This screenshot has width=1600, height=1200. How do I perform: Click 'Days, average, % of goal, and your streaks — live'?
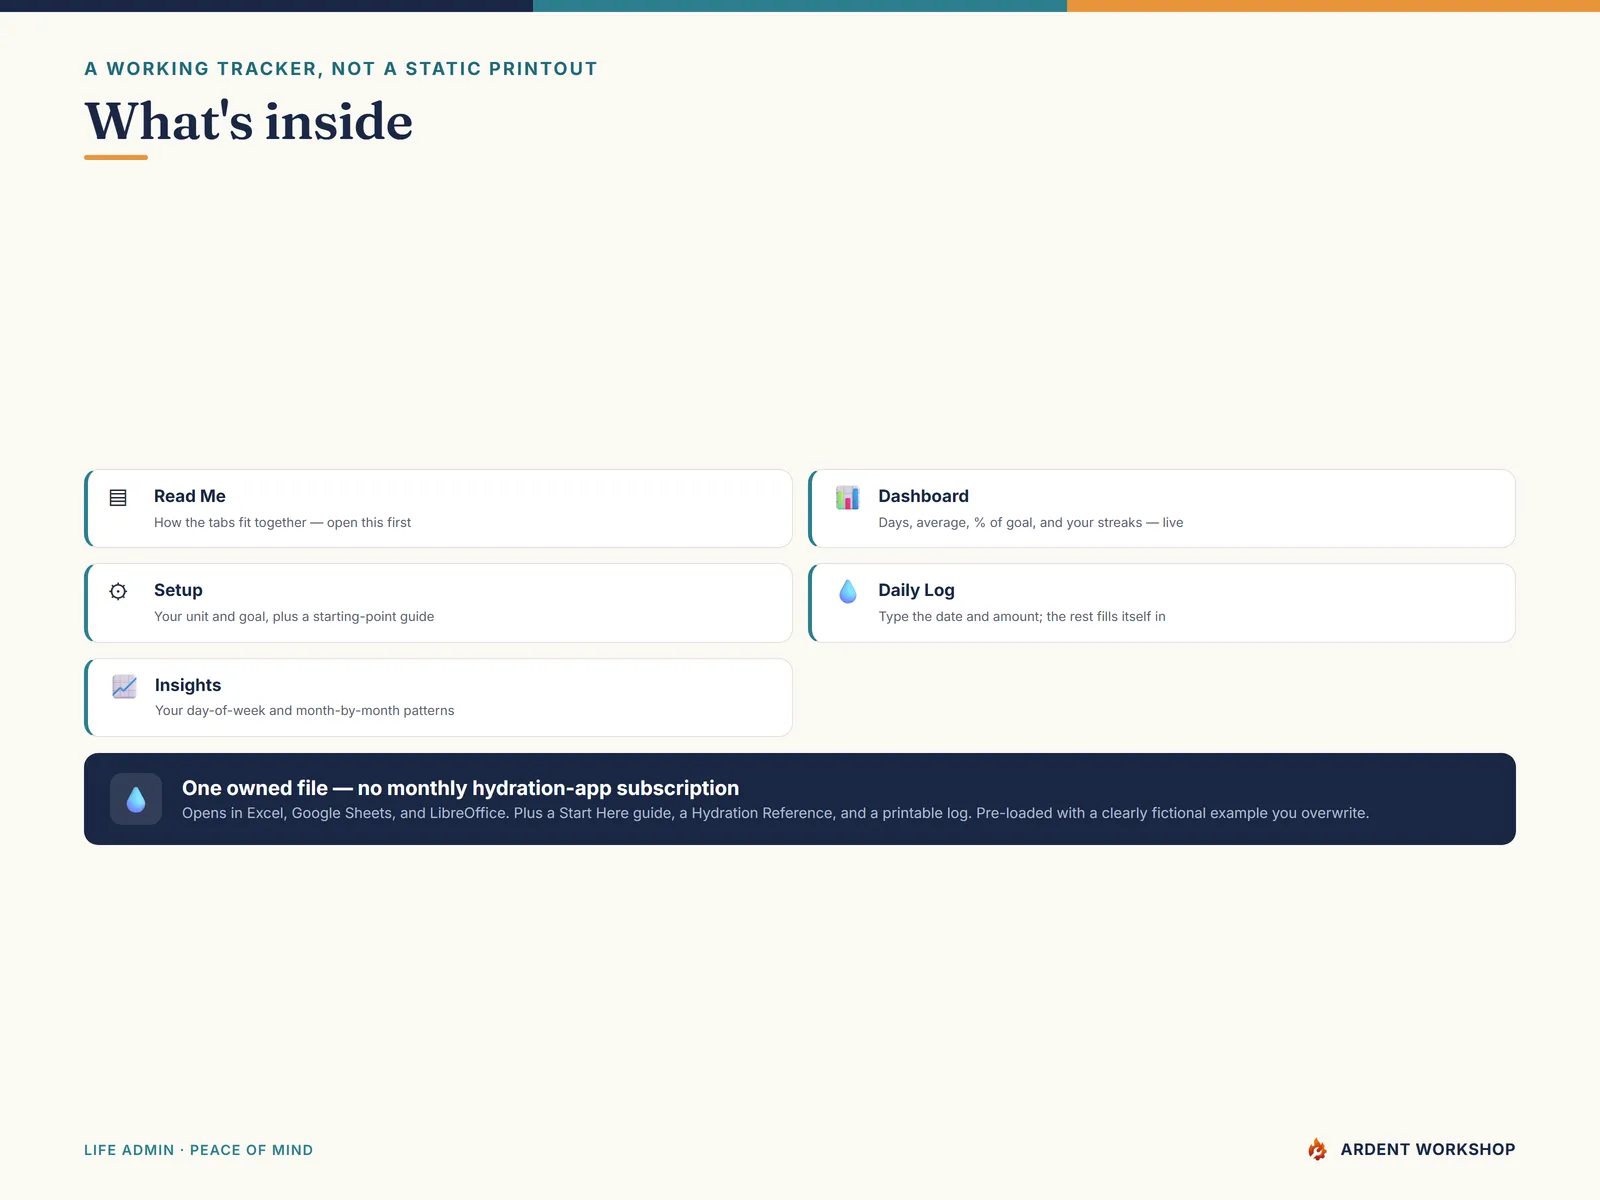tap(1031, 522)
